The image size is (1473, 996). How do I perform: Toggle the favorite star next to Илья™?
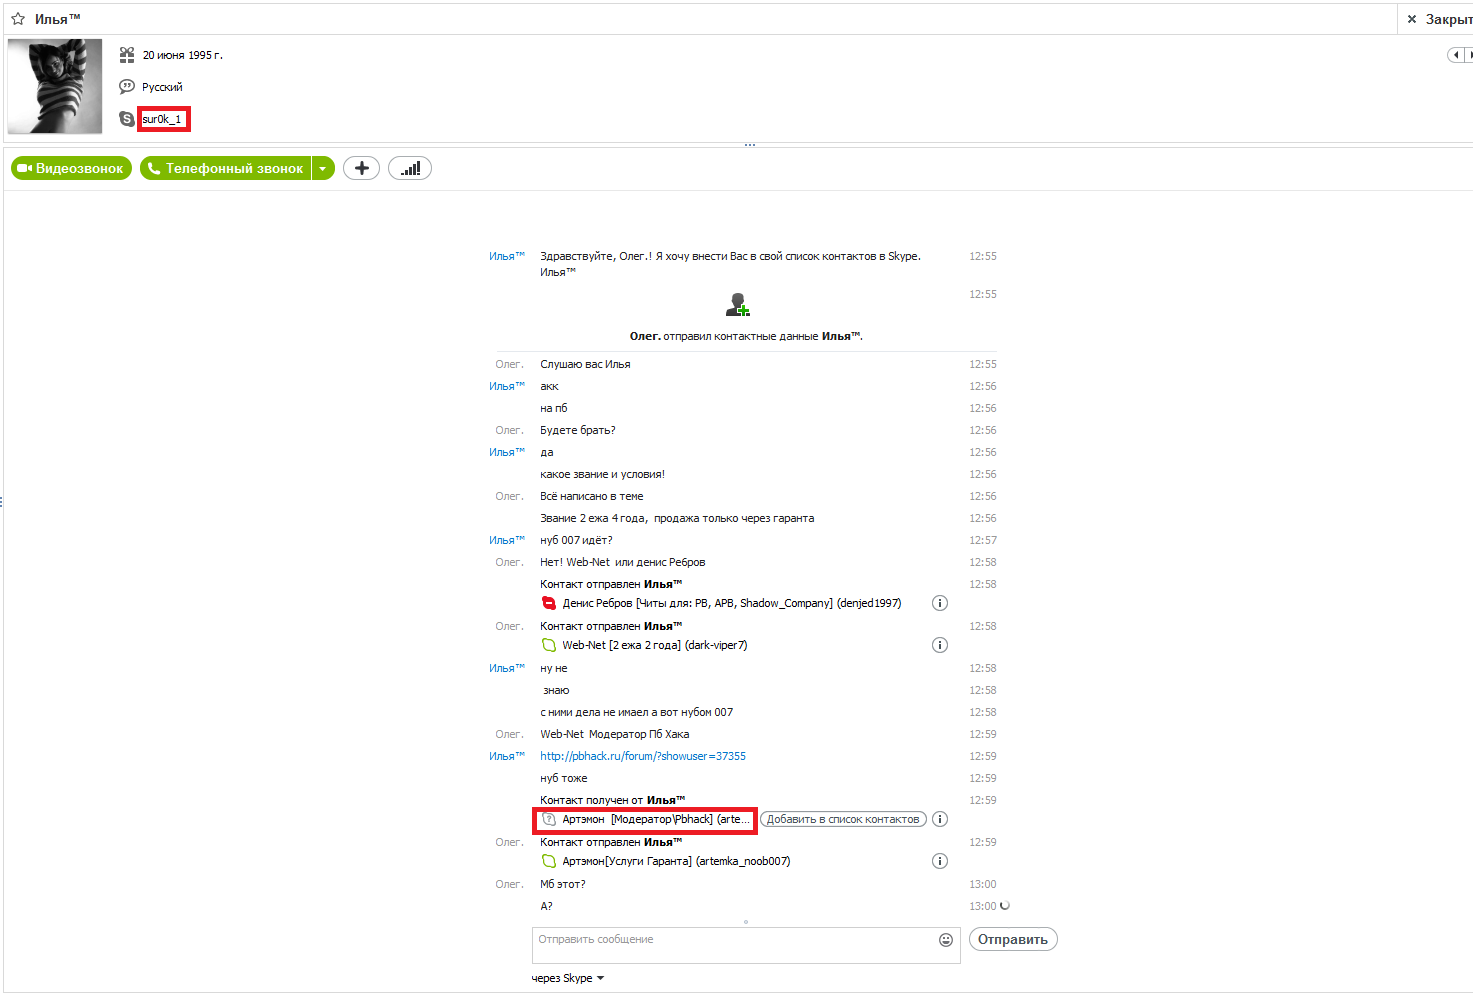(18, 19)
